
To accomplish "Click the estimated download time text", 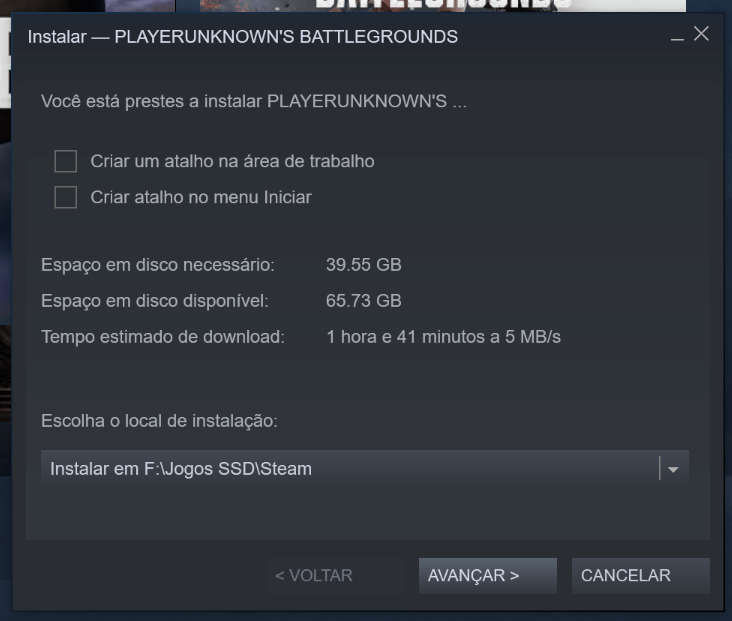I will tap(443, 337).
